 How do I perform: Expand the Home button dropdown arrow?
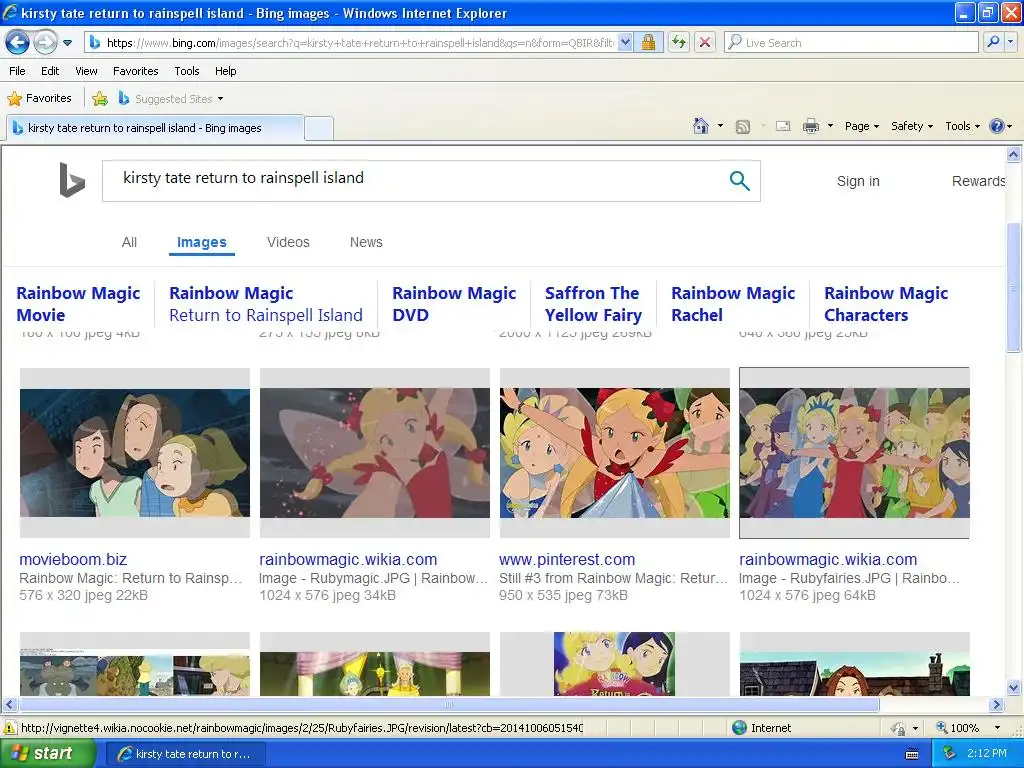720,126
